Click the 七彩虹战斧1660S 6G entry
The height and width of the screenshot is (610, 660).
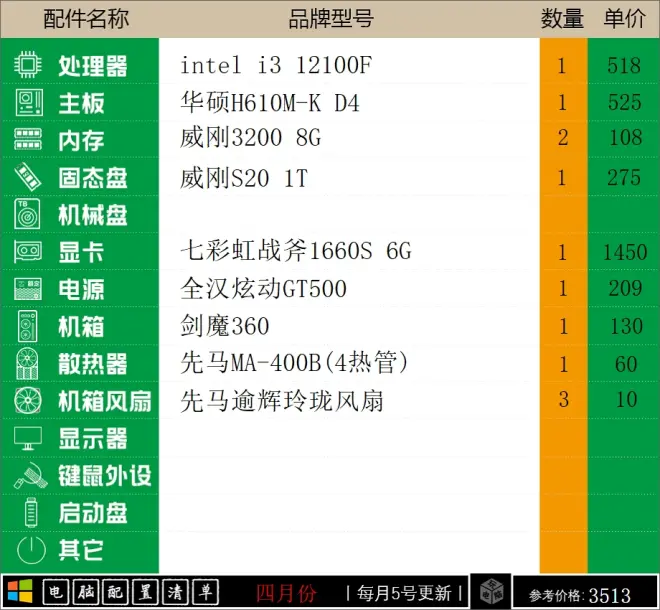[x=296, y=251]
